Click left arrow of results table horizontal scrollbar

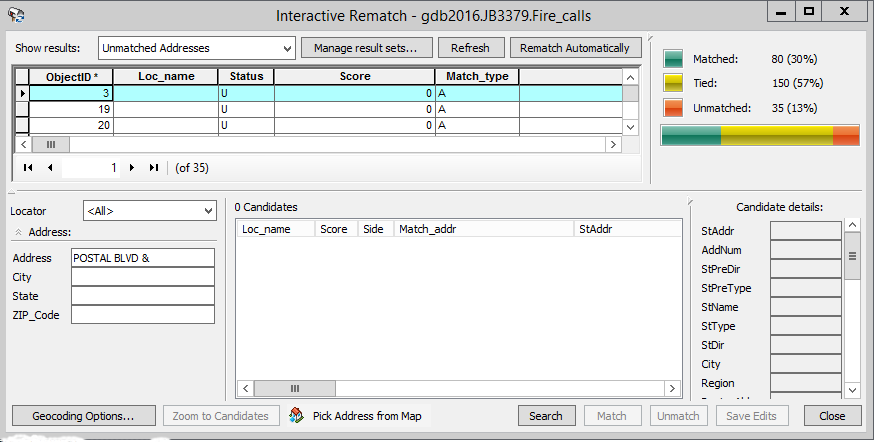click(23, 145)
